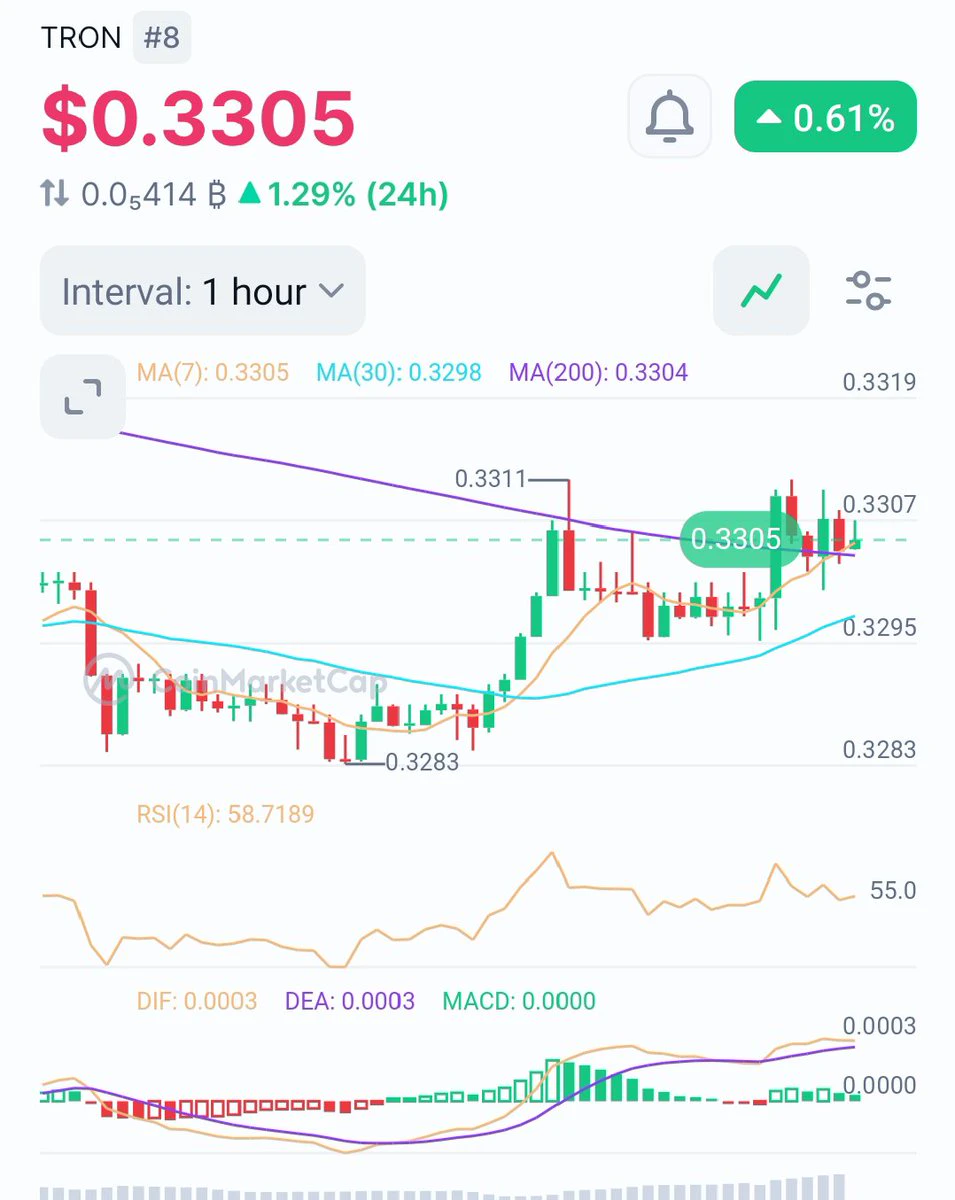The width and height of the screenshot is (955, 1200).
Task: Open chart indicator settings sliders icon
Action: pos(868,290)
